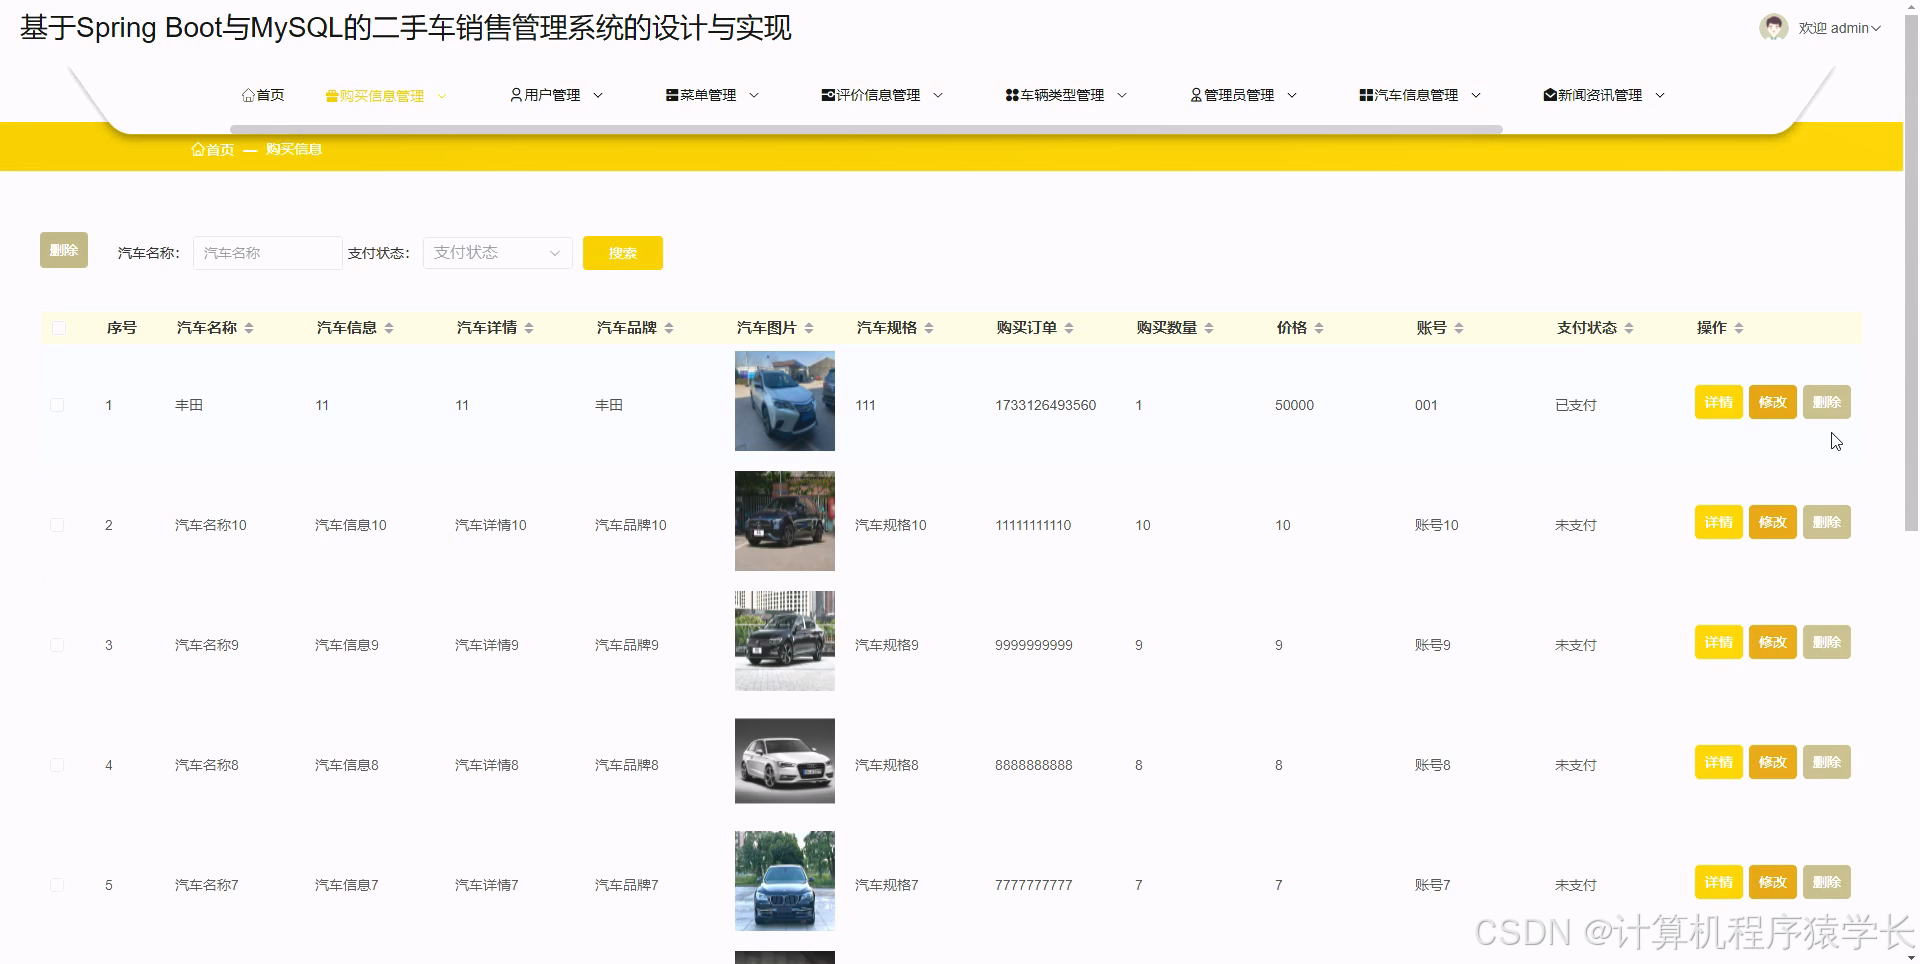Image resolution: width=1920 pixels, height=964 pixels.
Task: Click 修改 for the 汽车名称8 row
Action: coord(1772,762)
